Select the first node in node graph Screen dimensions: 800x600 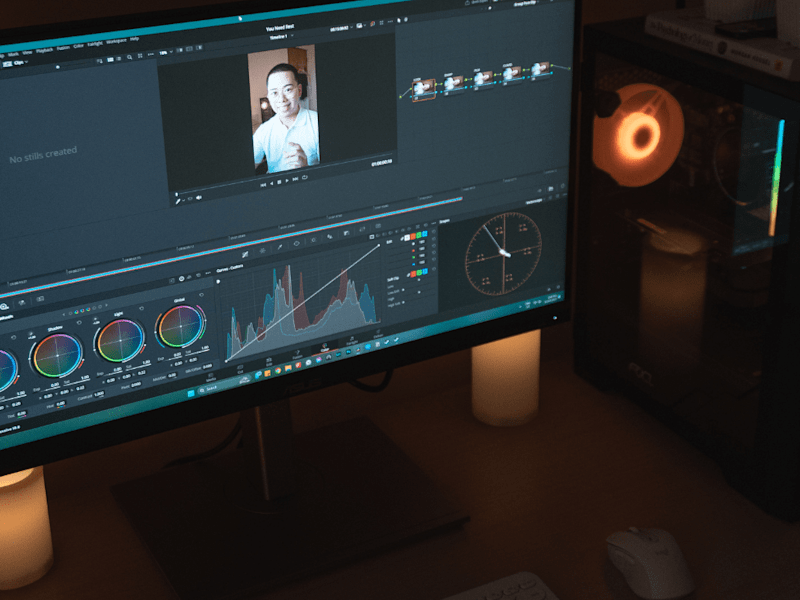pos(424,88)
